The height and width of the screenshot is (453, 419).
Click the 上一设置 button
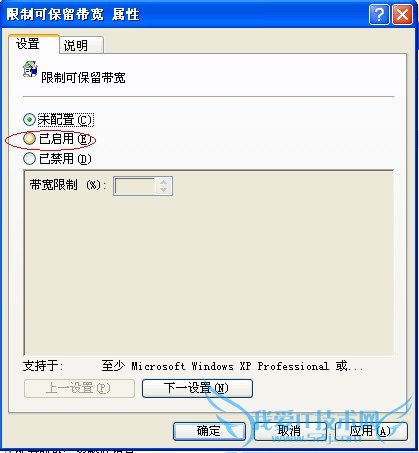tap(79, 388)
